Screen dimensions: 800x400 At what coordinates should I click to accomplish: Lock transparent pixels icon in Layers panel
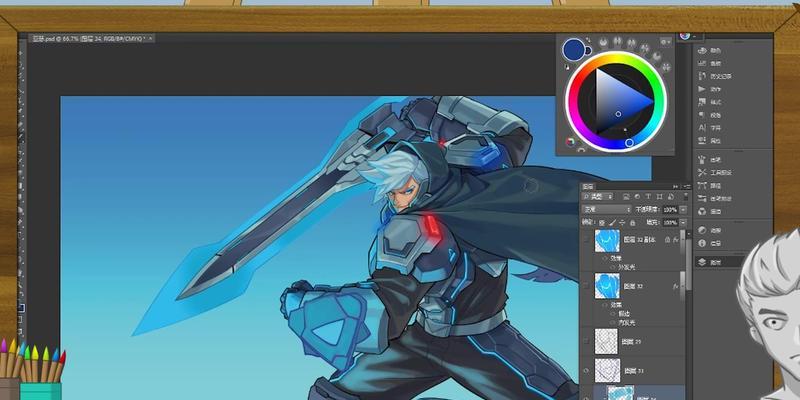(602, 222)
